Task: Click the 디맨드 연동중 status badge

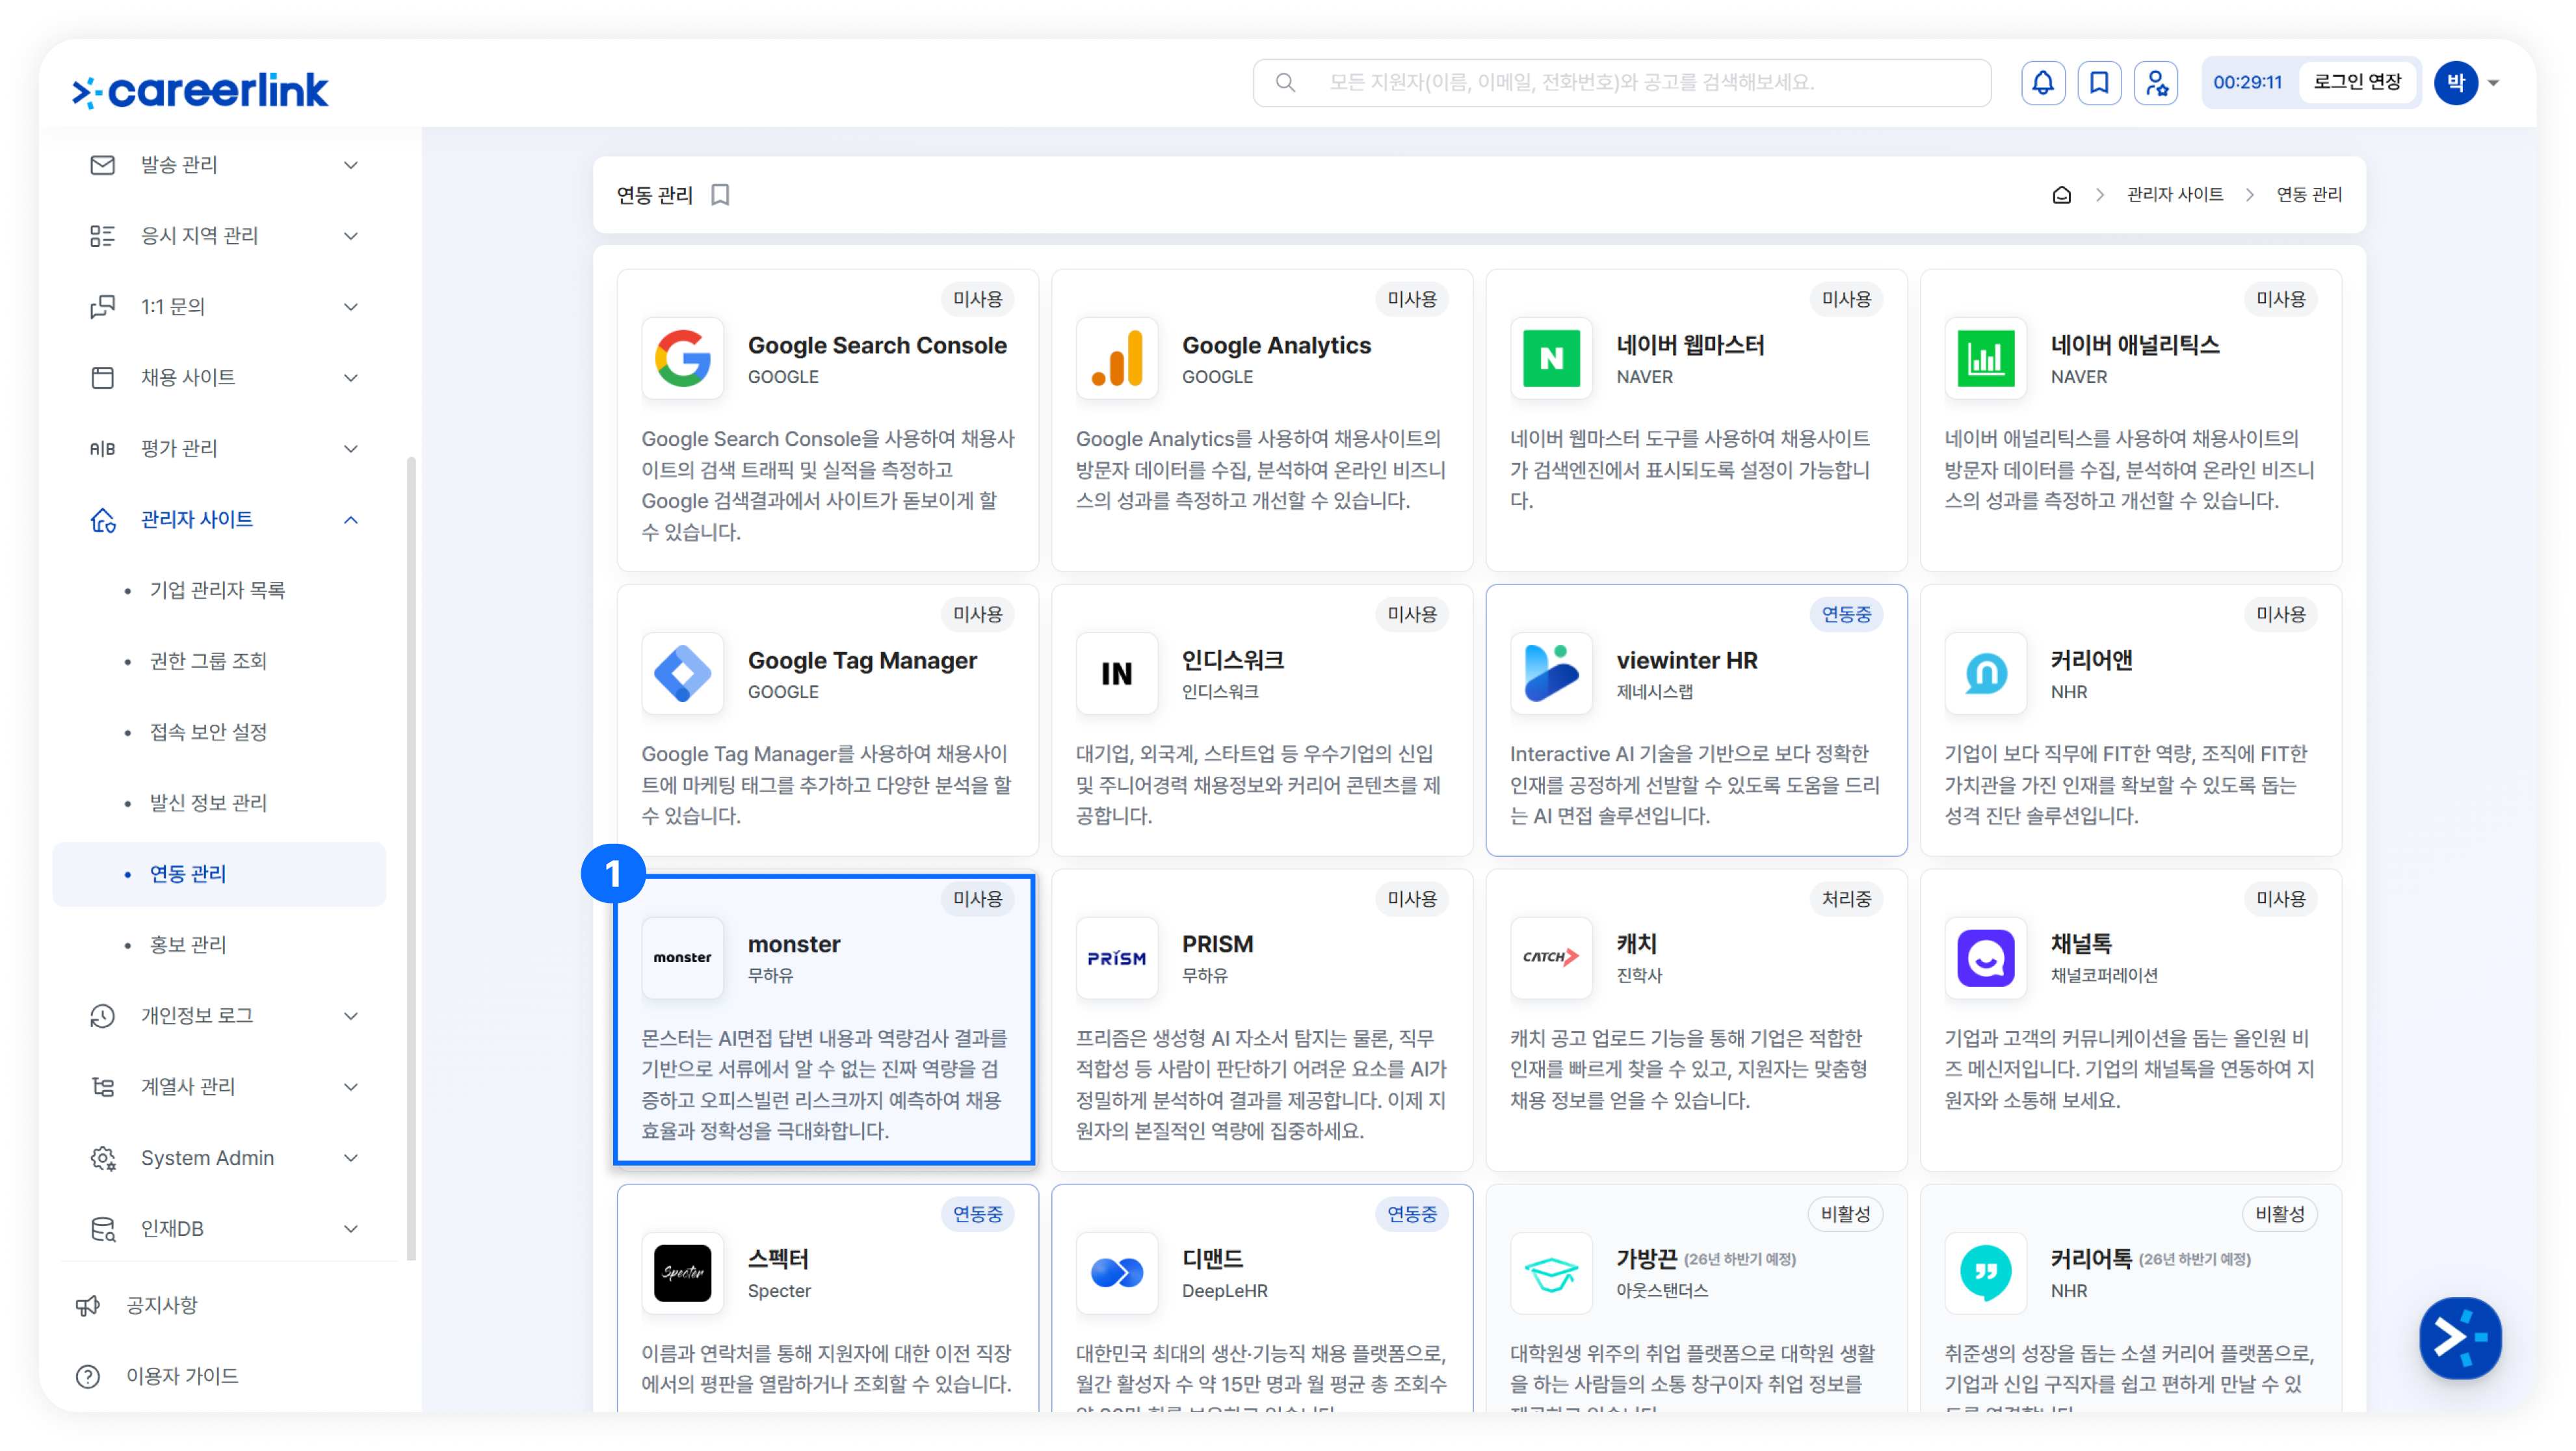Action: click(x=1411, y=1214)
